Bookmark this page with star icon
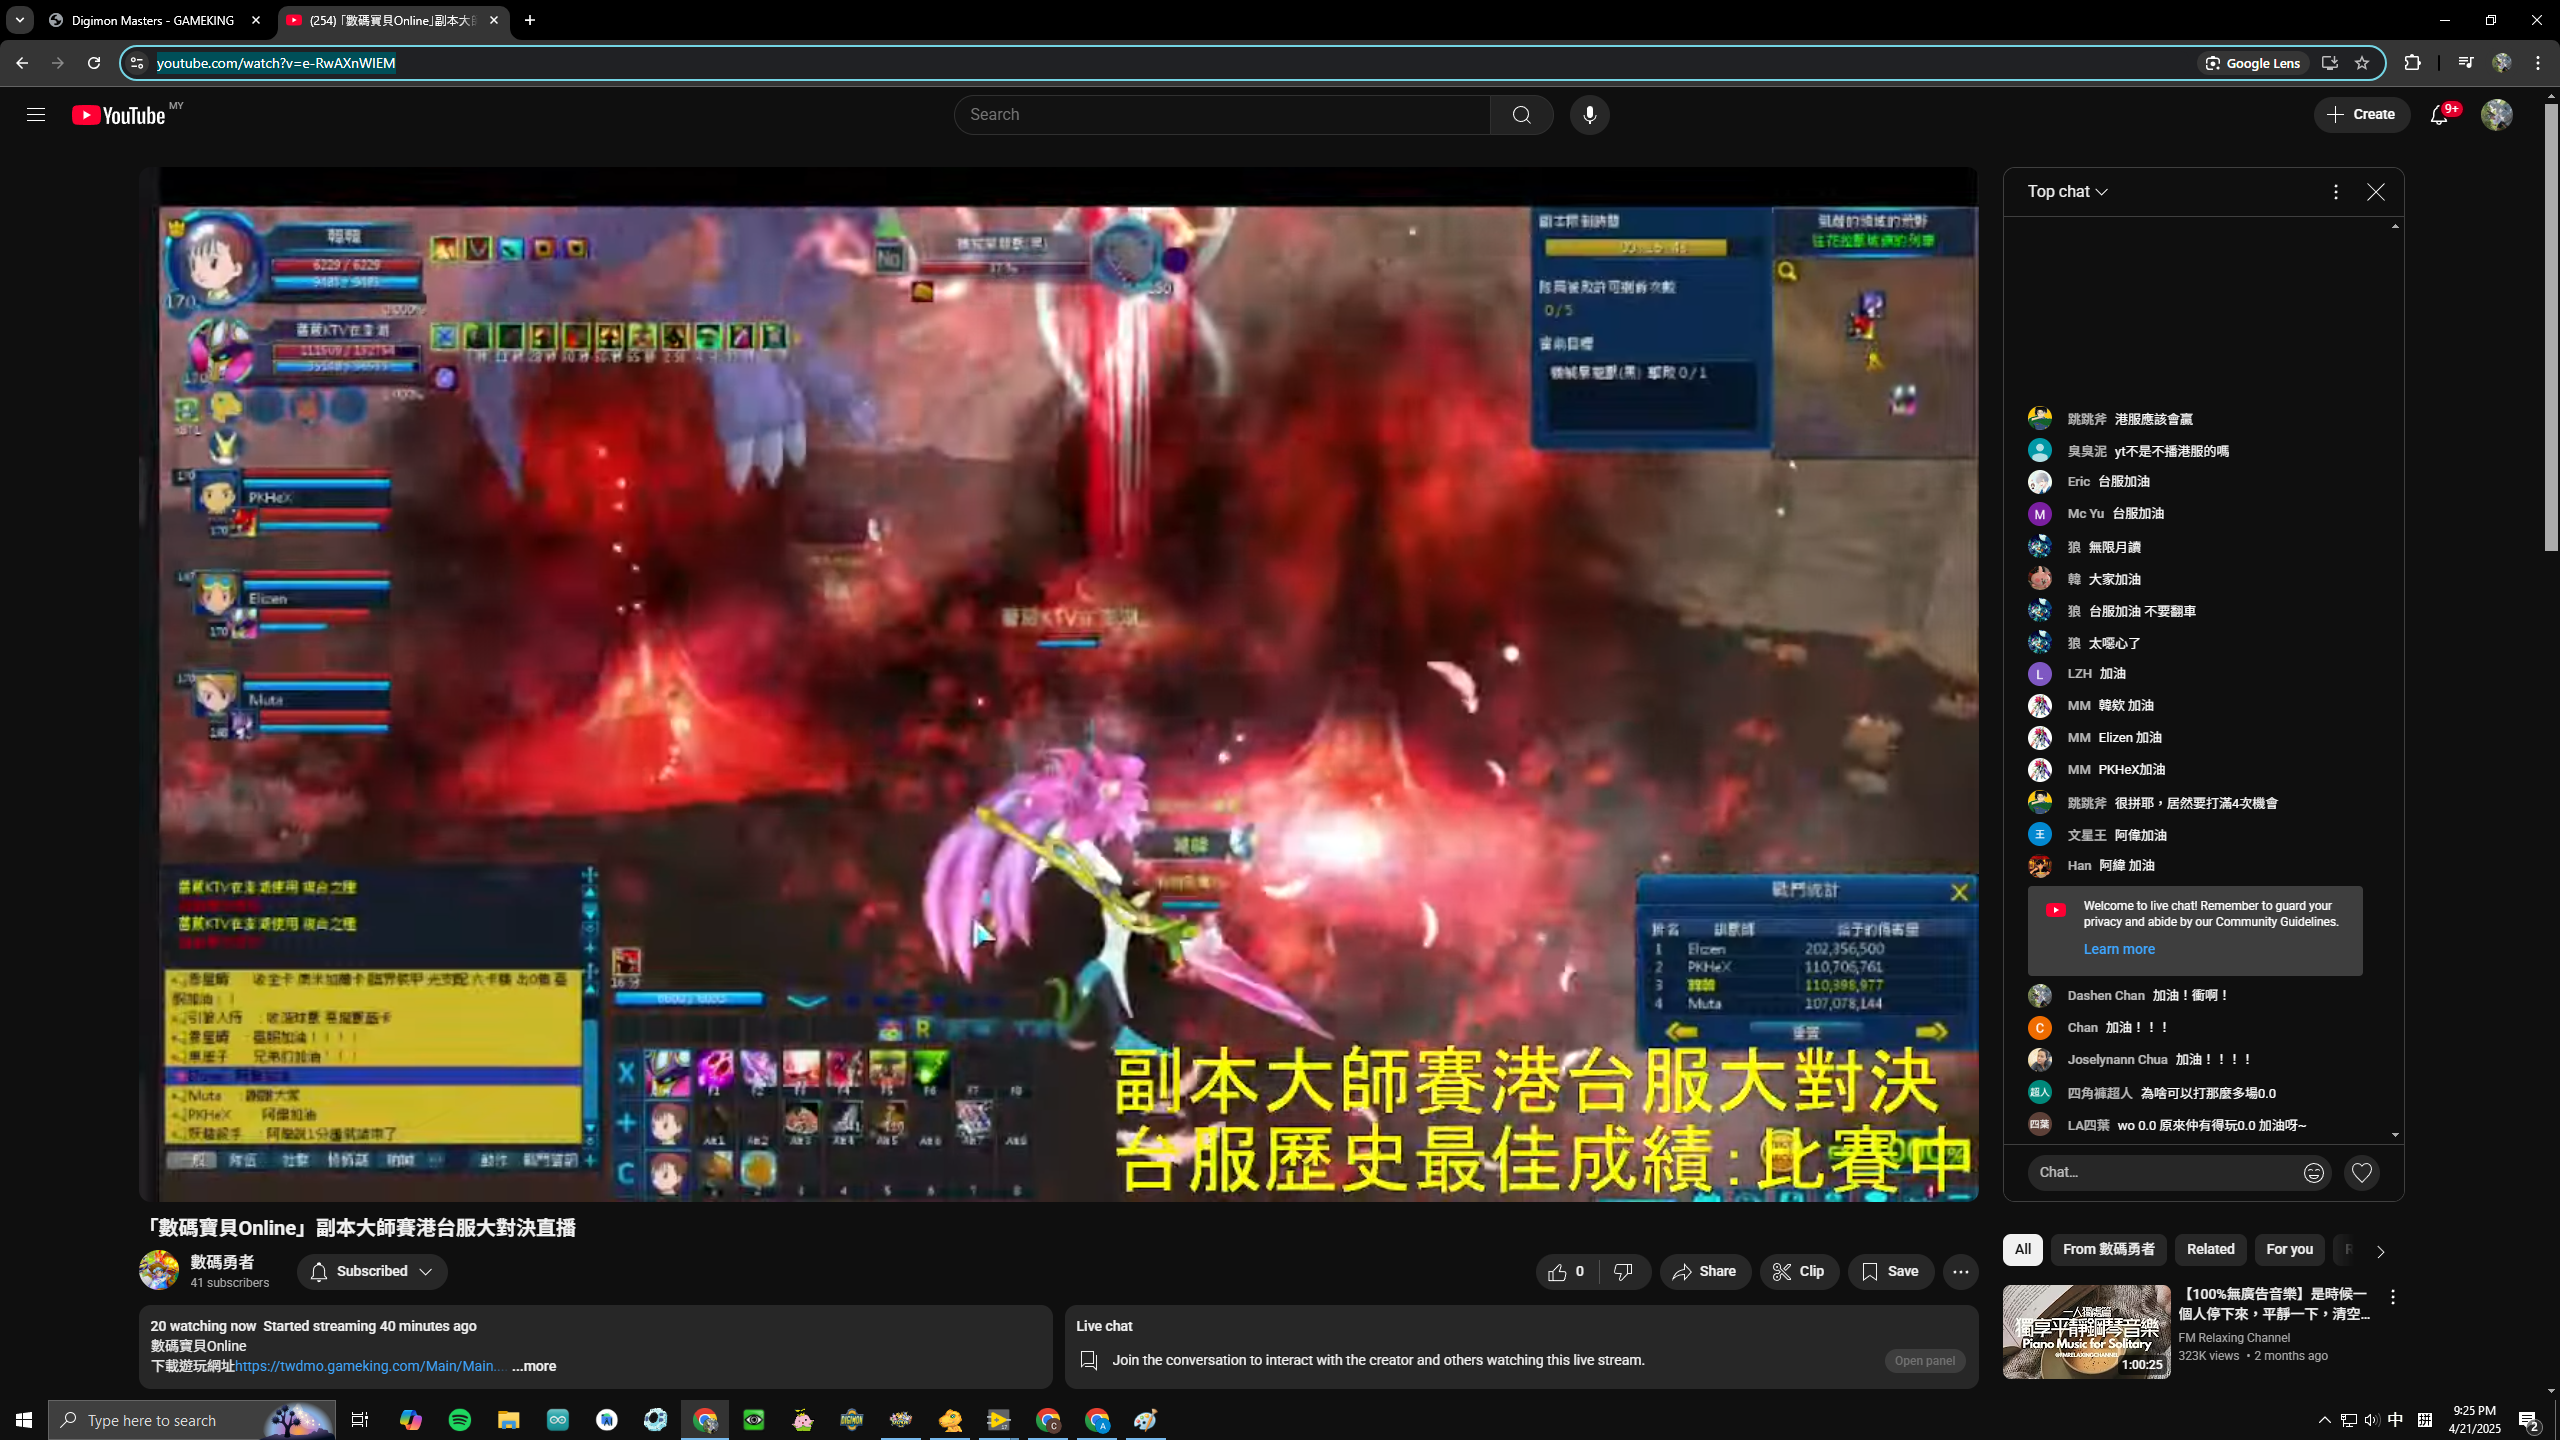 (2362, 63)
